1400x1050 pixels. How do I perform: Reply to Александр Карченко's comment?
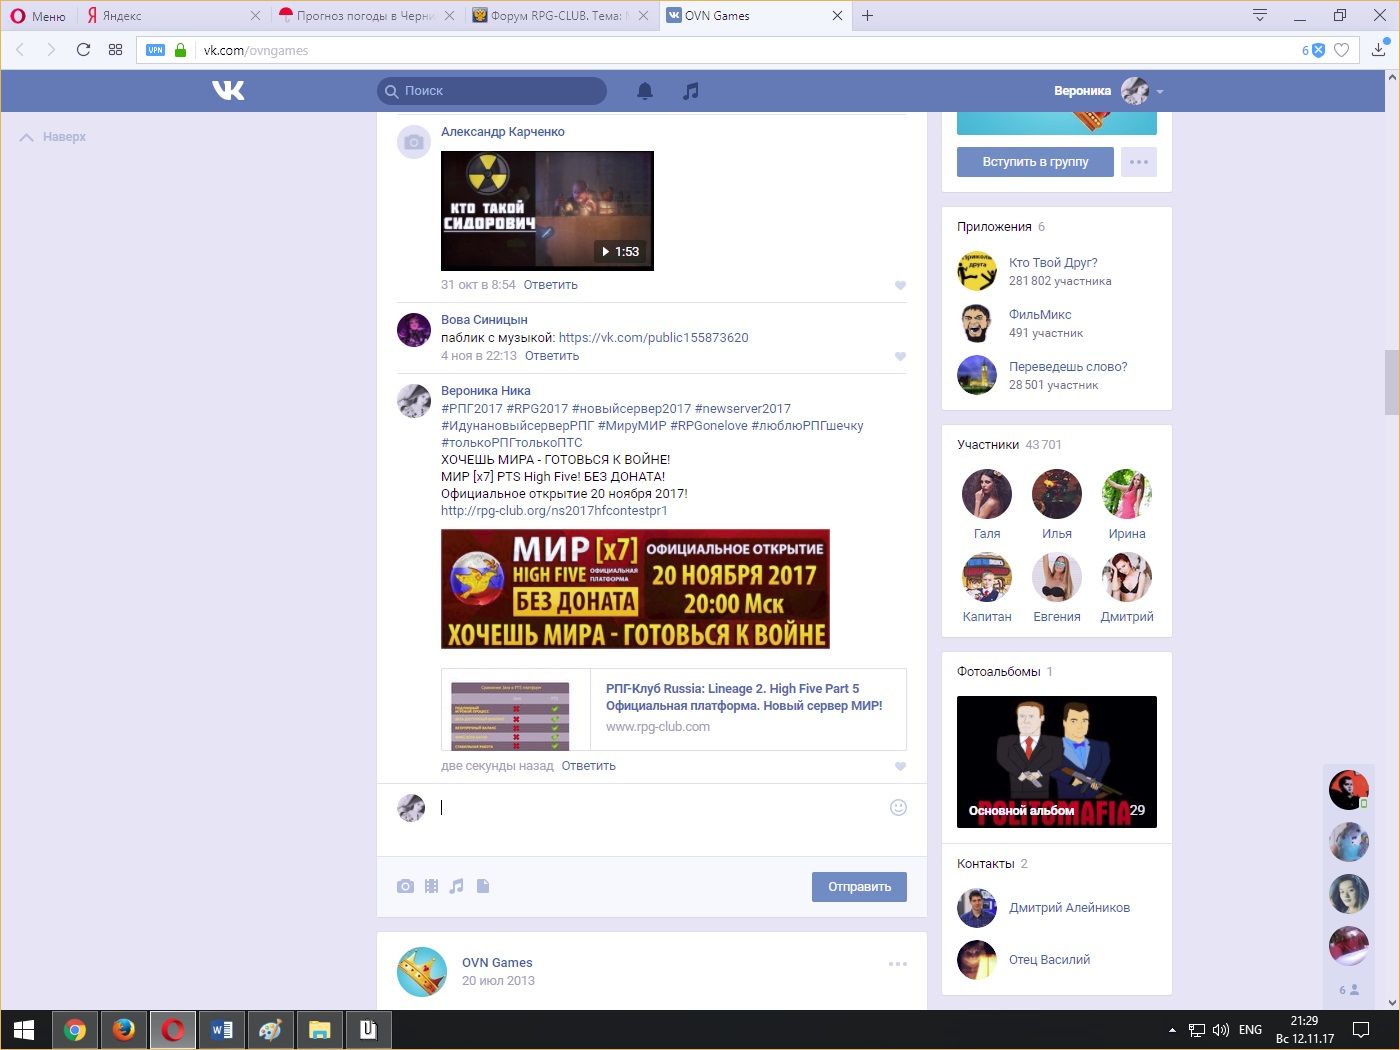click(x=550, y=285)
